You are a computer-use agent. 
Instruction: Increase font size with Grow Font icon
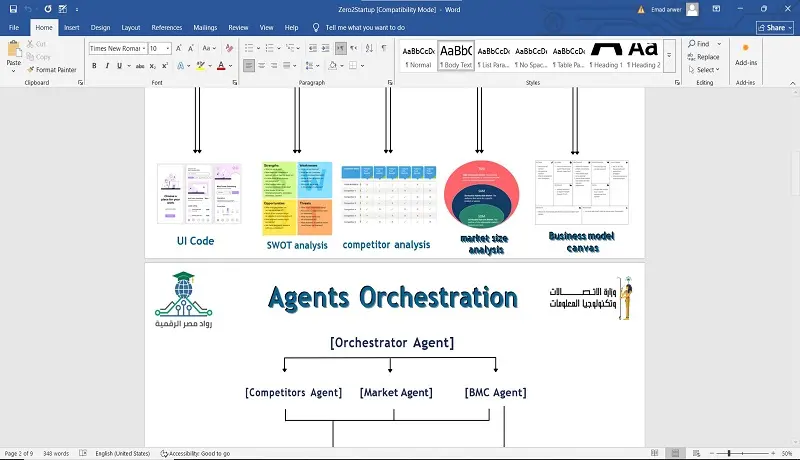point(179,48)
